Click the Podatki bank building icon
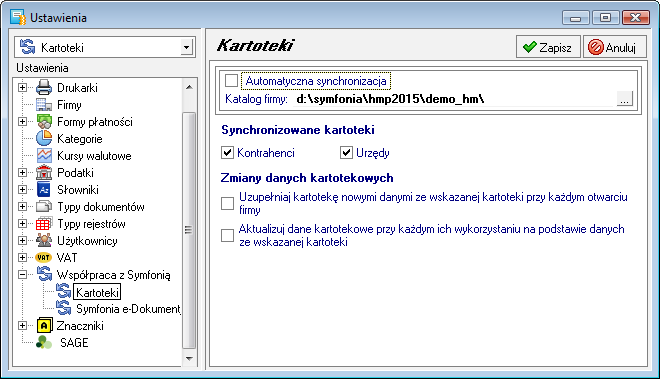The image size is (660, 379). tap(44, 173)
